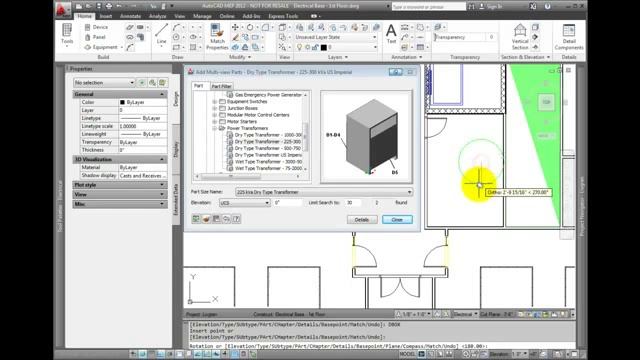Click the Select Objects icon in Properties palette

pyautogui.click(x=152, y=83)
